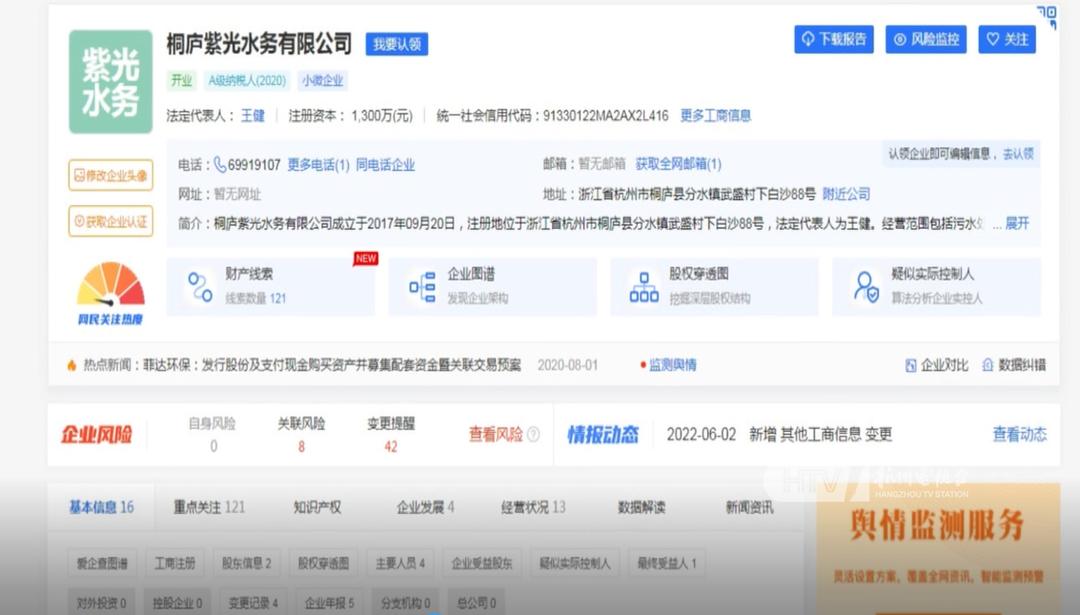Click the 获取企业认证 button

point(111,221)
